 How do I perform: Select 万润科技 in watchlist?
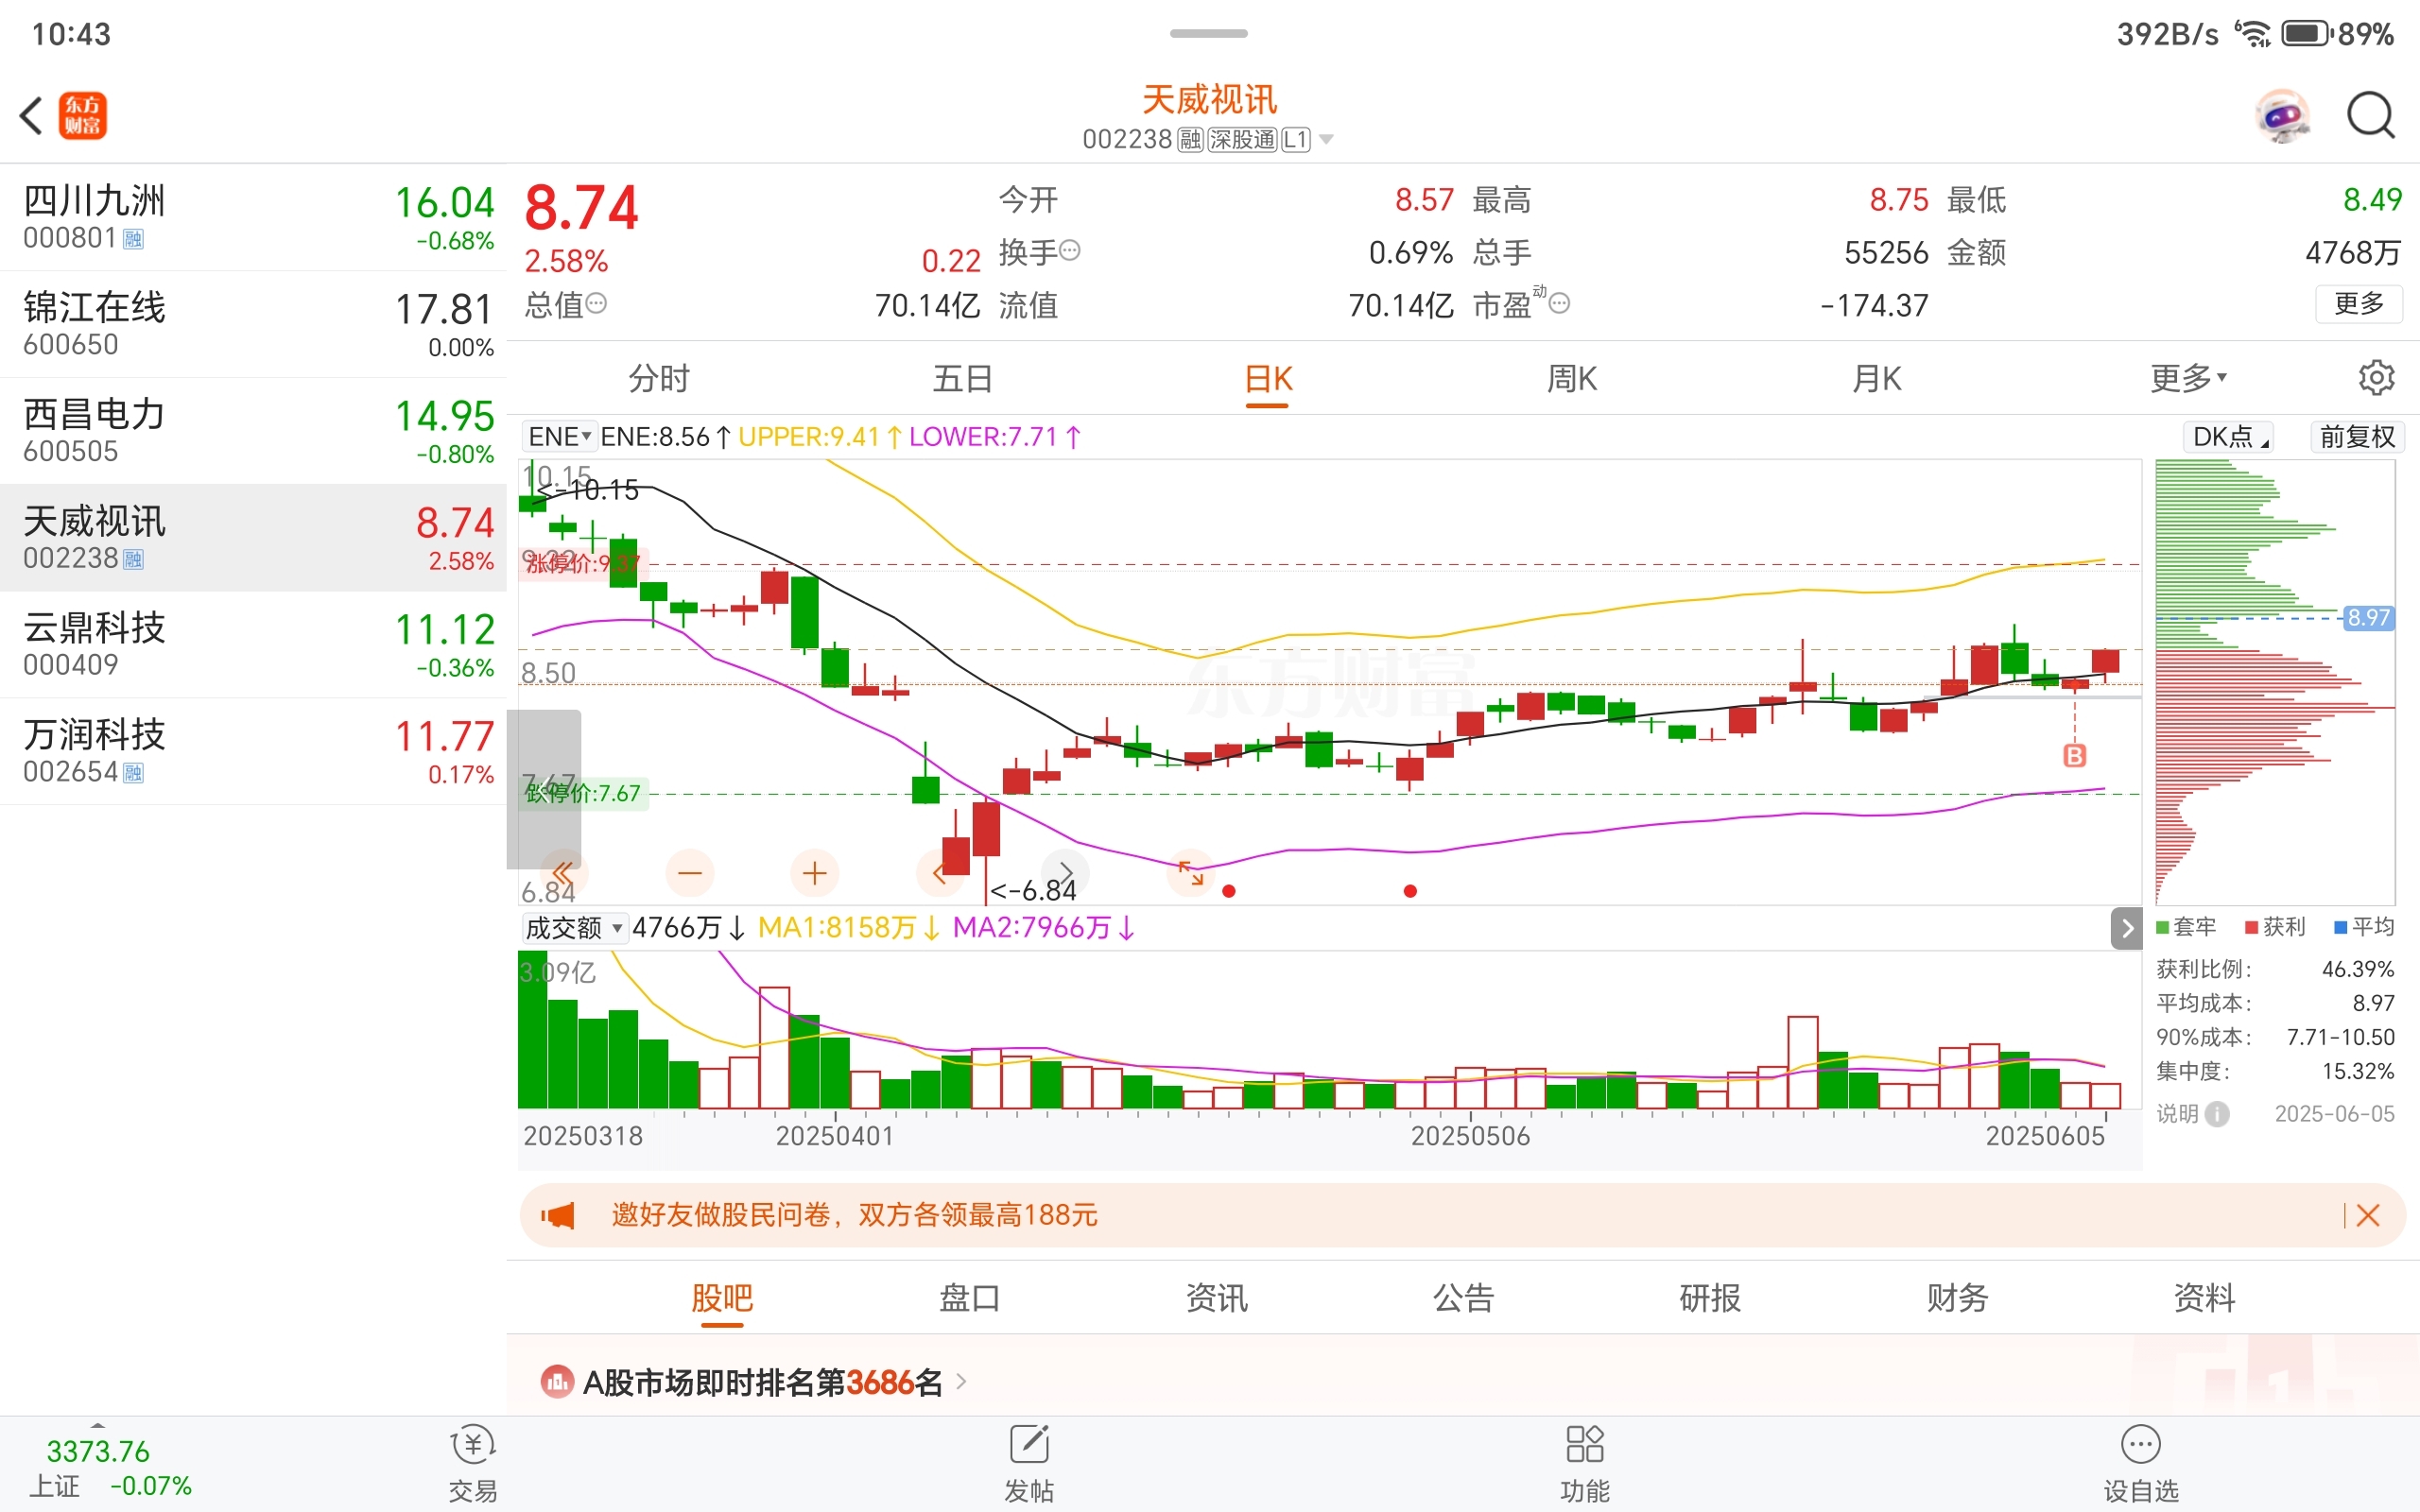[x=253, y=752]
